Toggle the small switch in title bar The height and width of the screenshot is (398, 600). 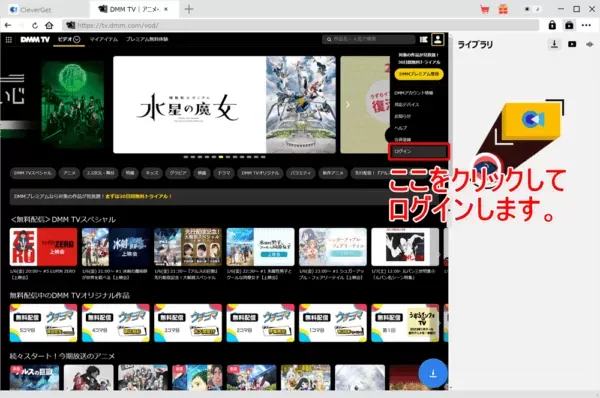(532, 9)
